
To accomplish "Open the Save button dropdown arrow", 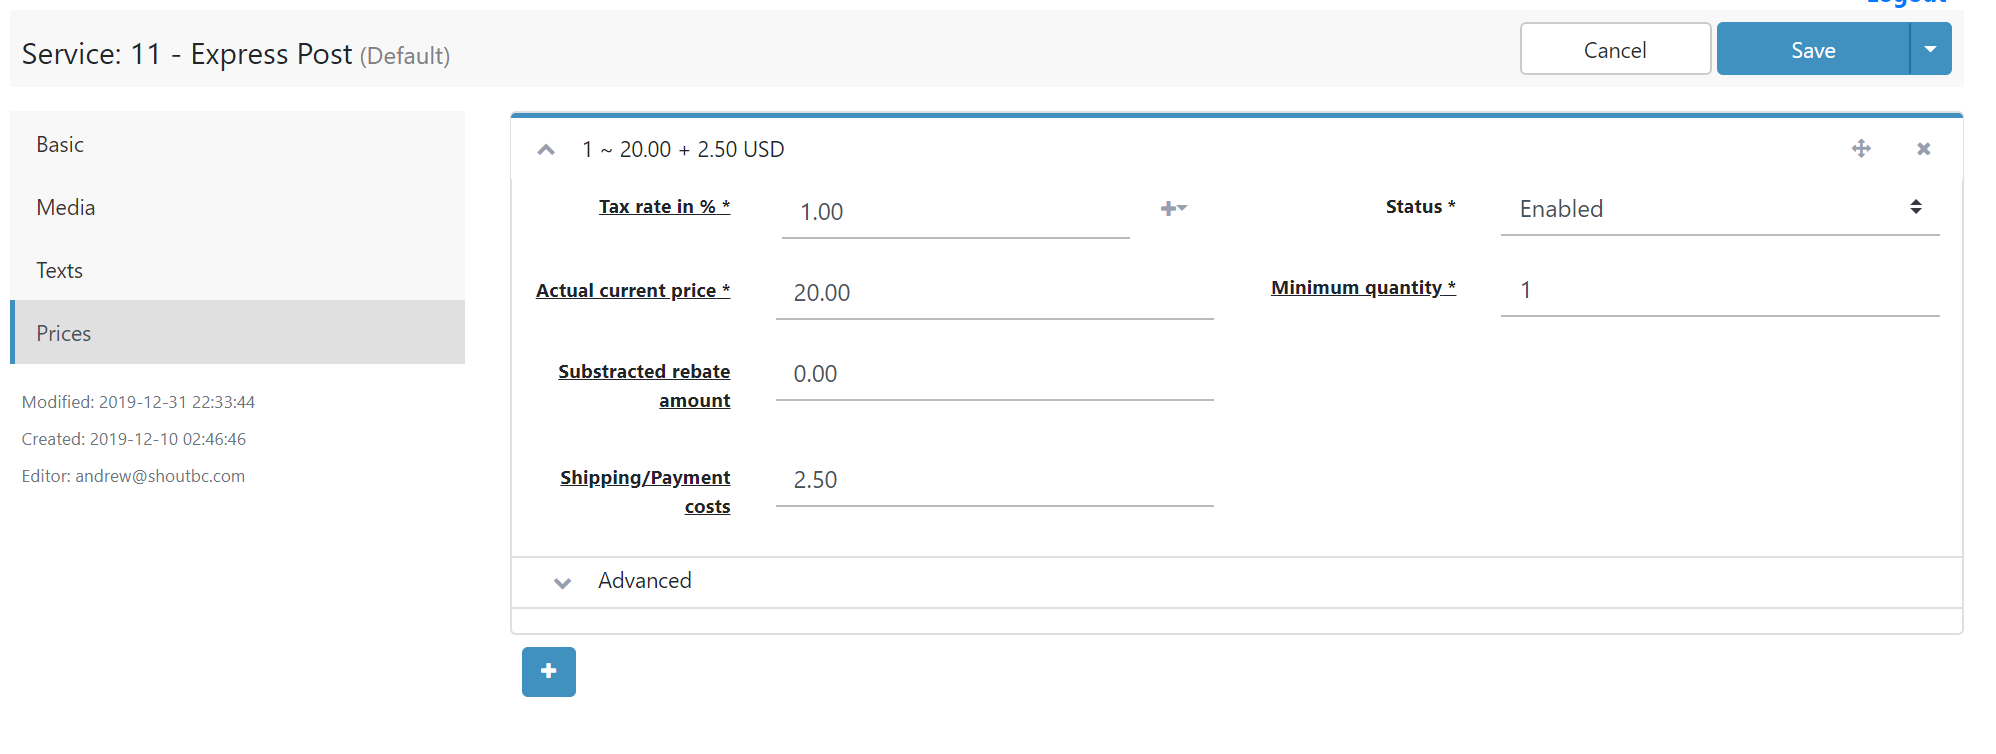I will pos(1931,49).
